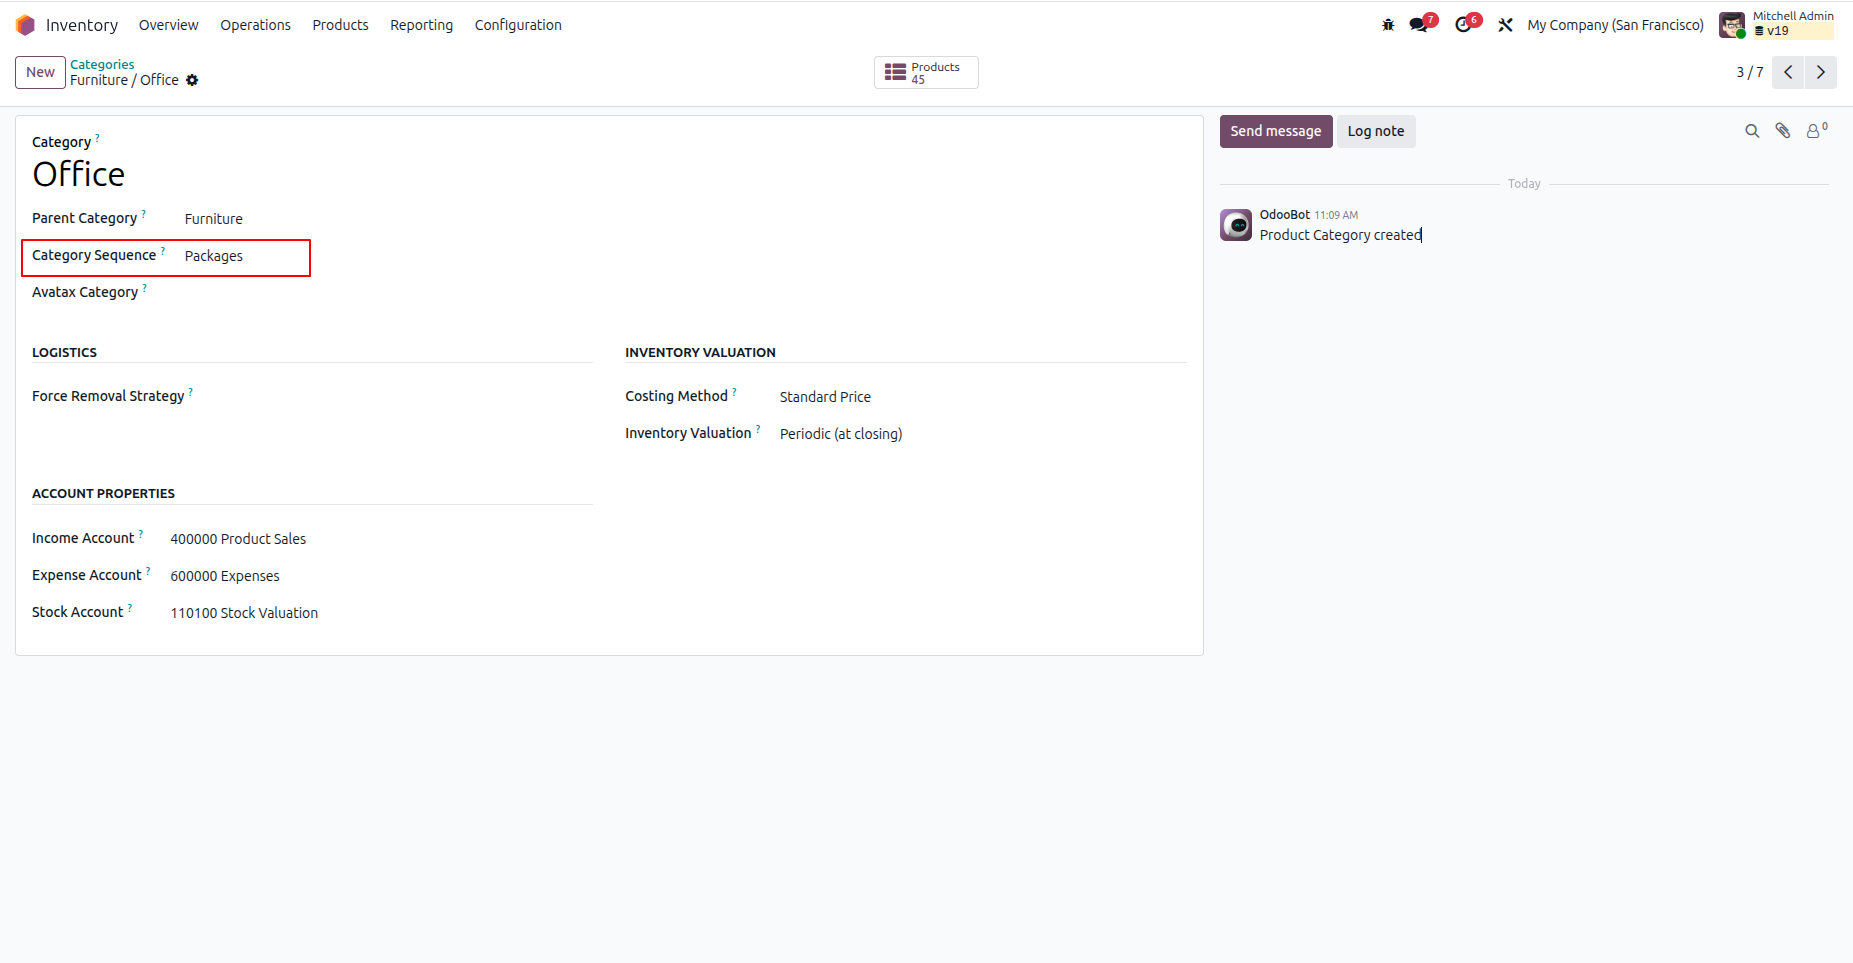Open the activities clock icon with 6 badge

click(x=1464, y=25)
